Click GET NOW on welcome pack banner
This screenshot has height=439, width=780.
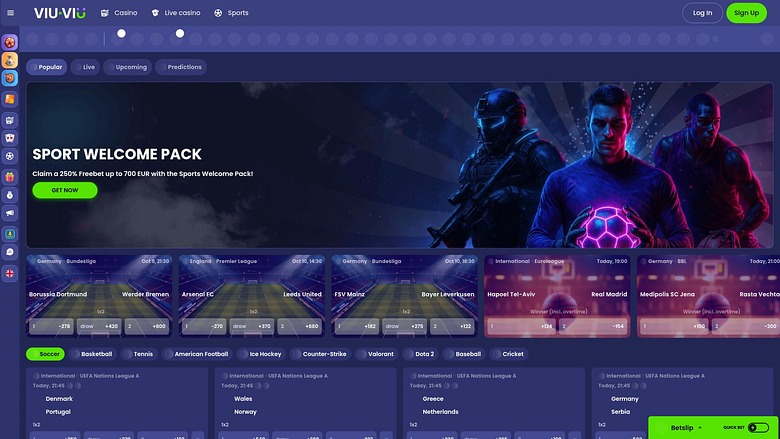pyautogui.click(x=65, y=190)
